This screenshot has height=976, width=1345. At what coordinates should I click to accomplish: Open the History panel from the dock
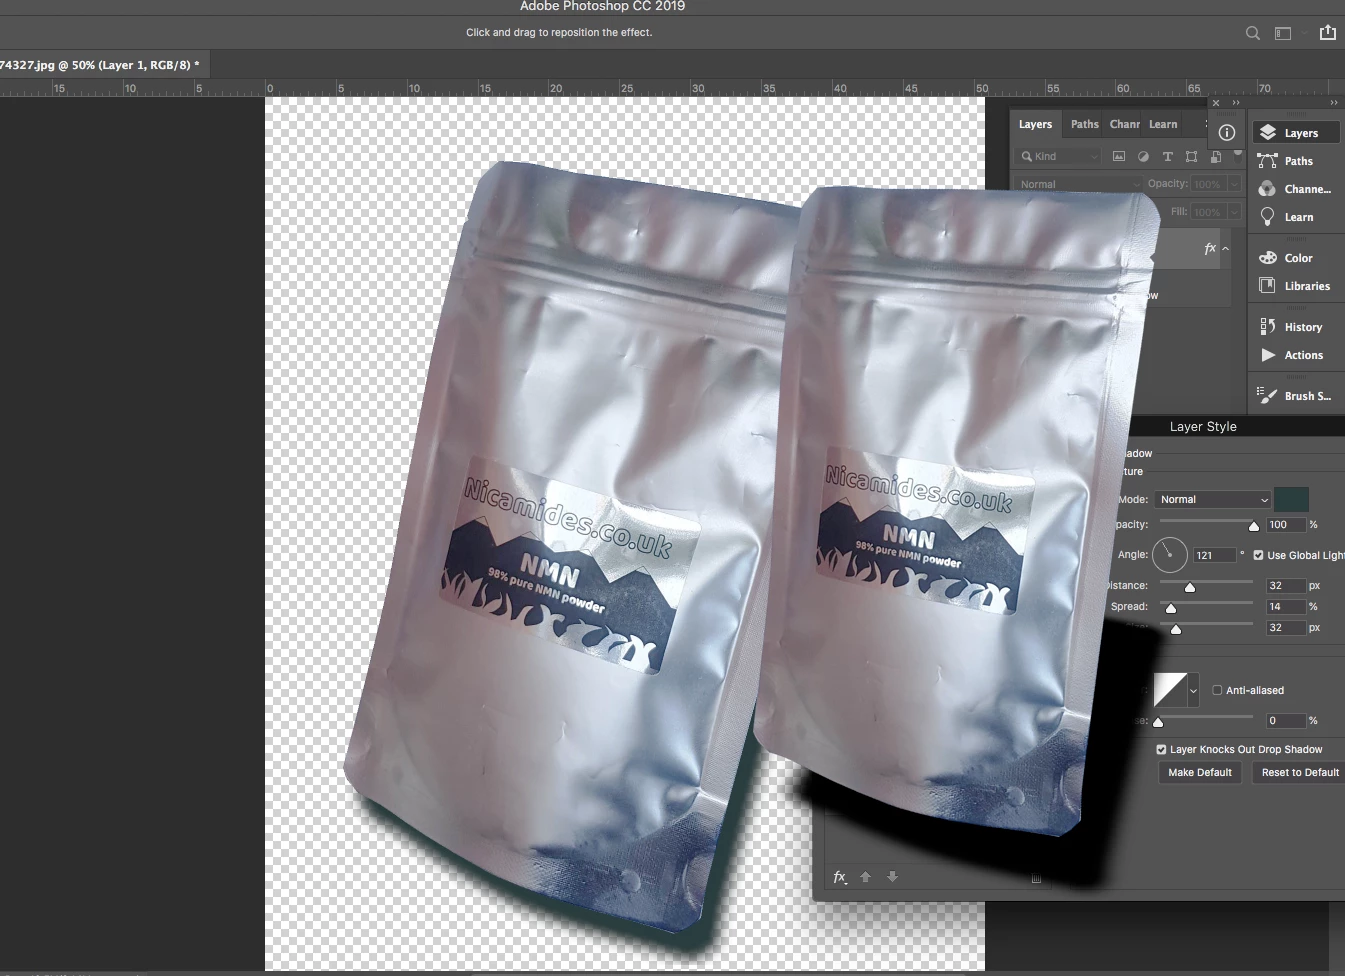point(1296,327)
